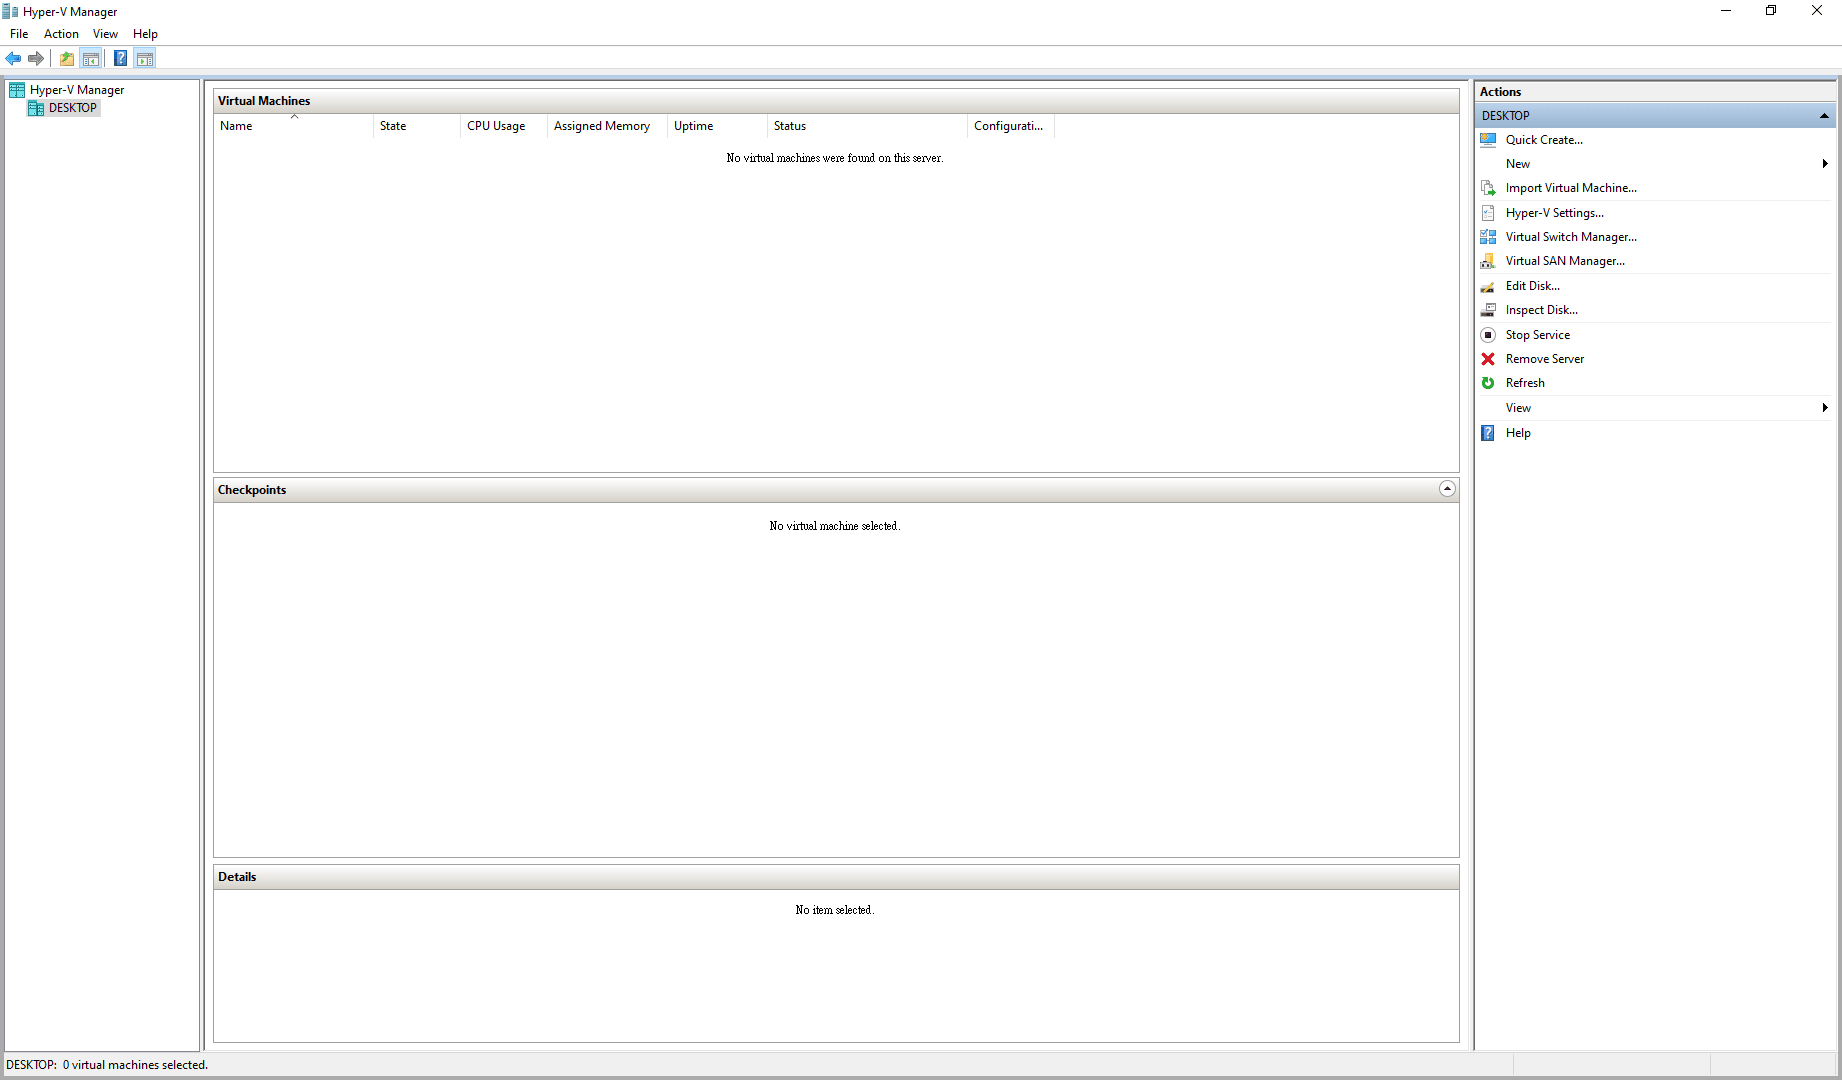
Task: Select Edit Disk in the Actions pane
Action: tap(1531, 285)
